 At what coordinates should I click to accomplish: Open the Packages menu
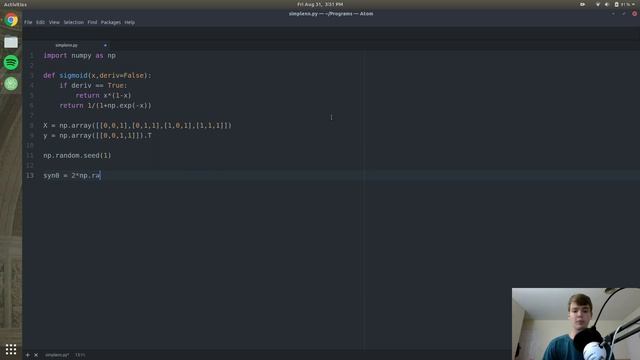[111, 22]
